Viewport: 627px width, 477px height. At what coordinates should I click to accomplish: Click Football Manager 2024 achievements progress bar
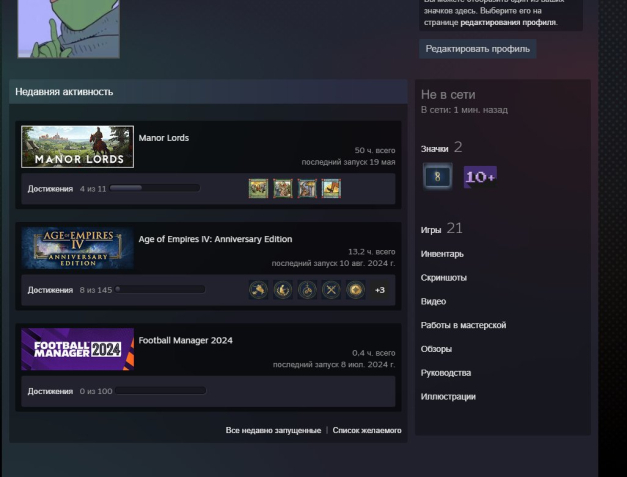pyautogui.click(x=161, y=391)
